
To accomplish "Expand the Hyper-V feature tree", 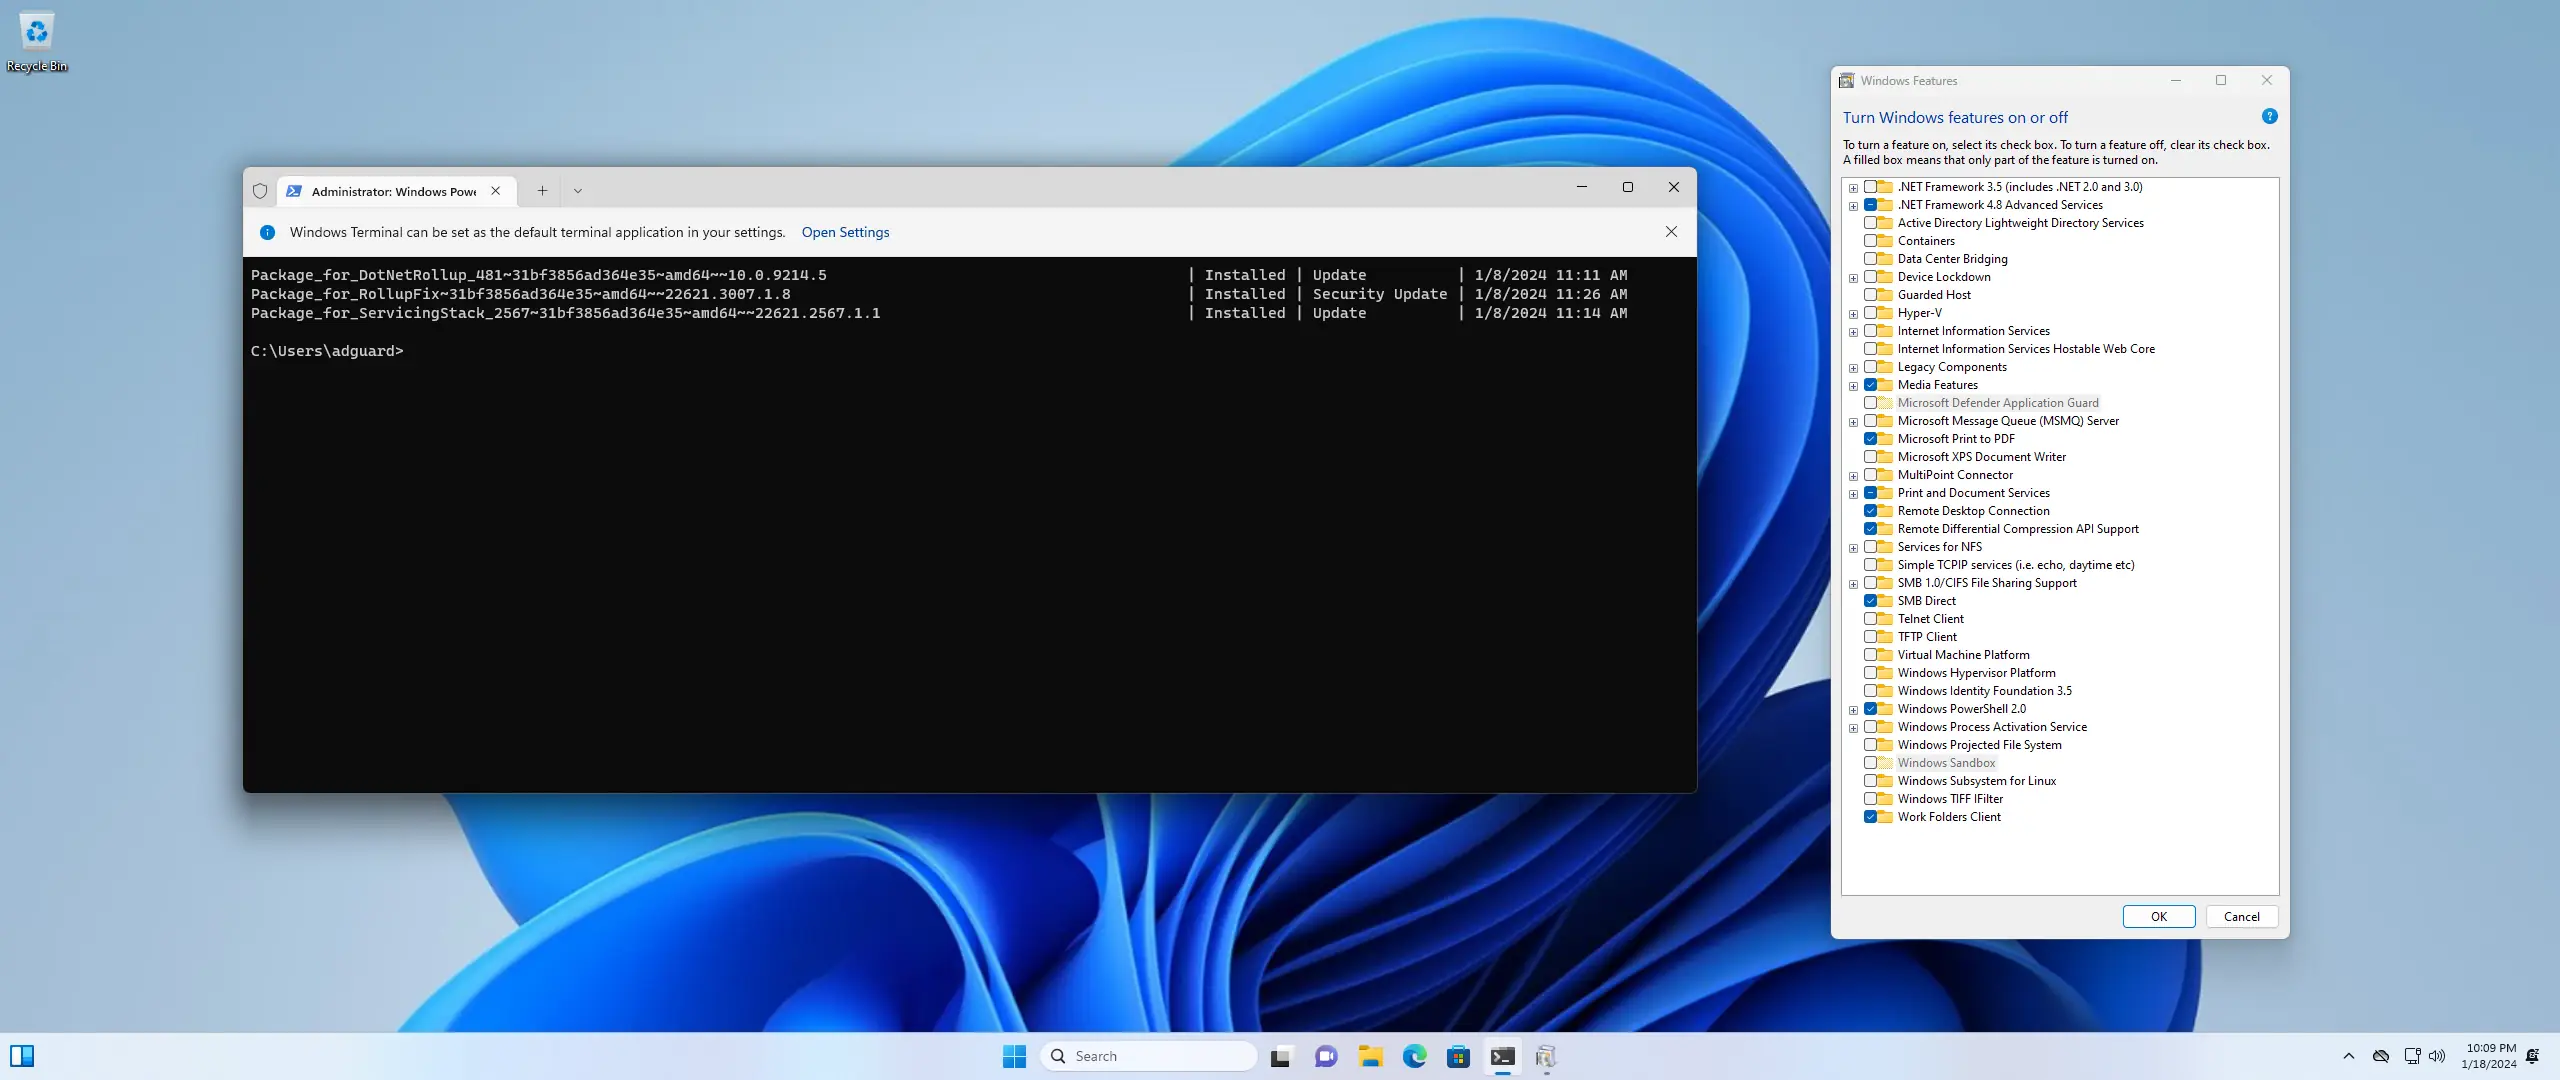I will click(1853, 314).
